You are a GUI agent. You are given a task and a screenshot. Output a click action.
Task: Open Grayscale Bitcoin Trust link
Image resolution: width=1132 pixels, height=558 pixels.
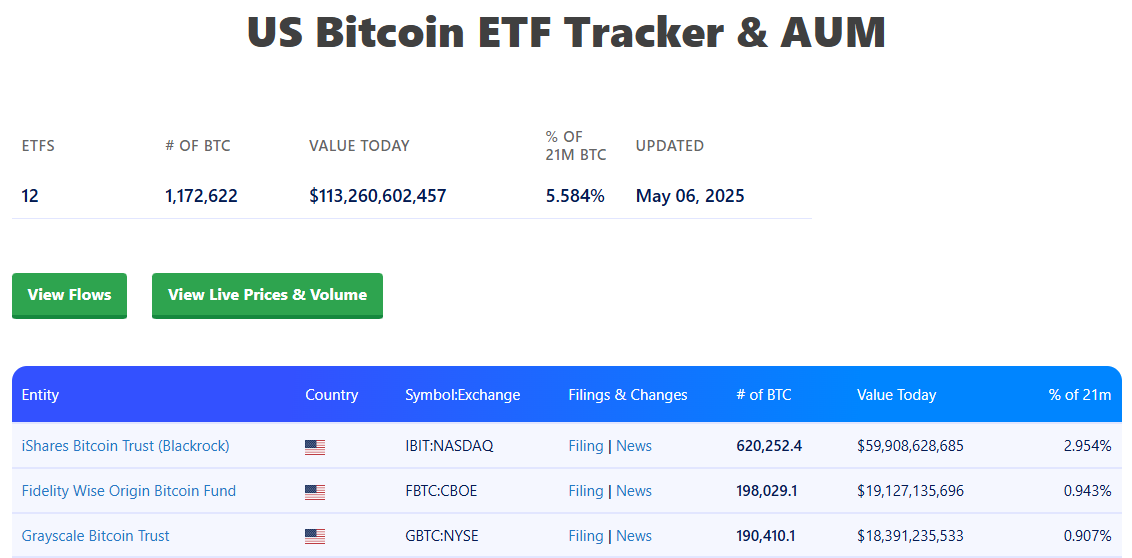(95, 536)
